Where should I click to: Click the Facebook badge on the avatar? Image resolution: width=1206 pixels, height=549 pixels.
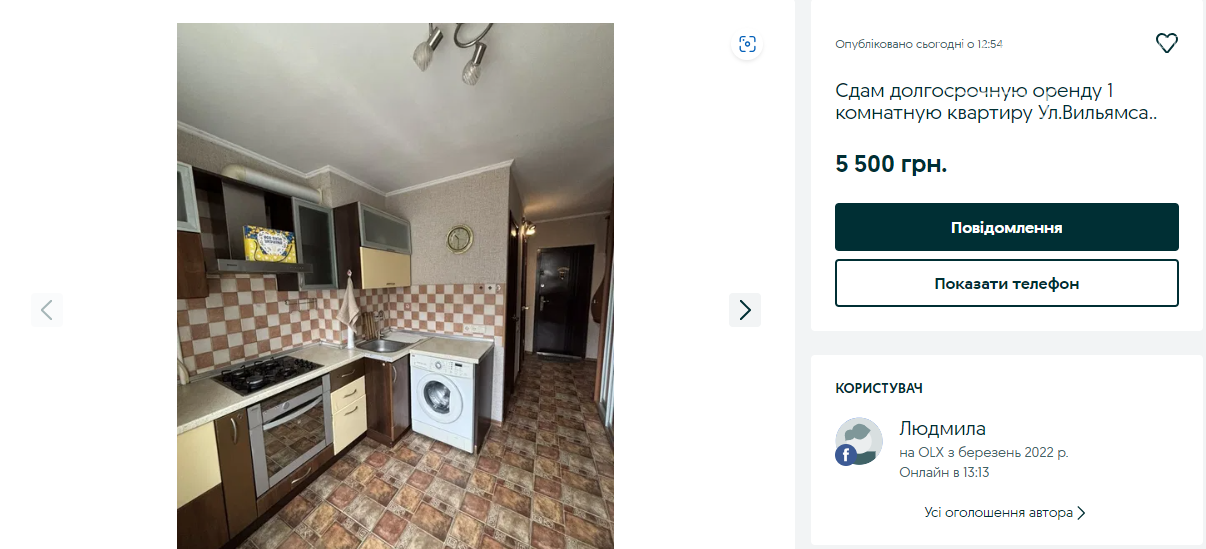tap(845, 455)
